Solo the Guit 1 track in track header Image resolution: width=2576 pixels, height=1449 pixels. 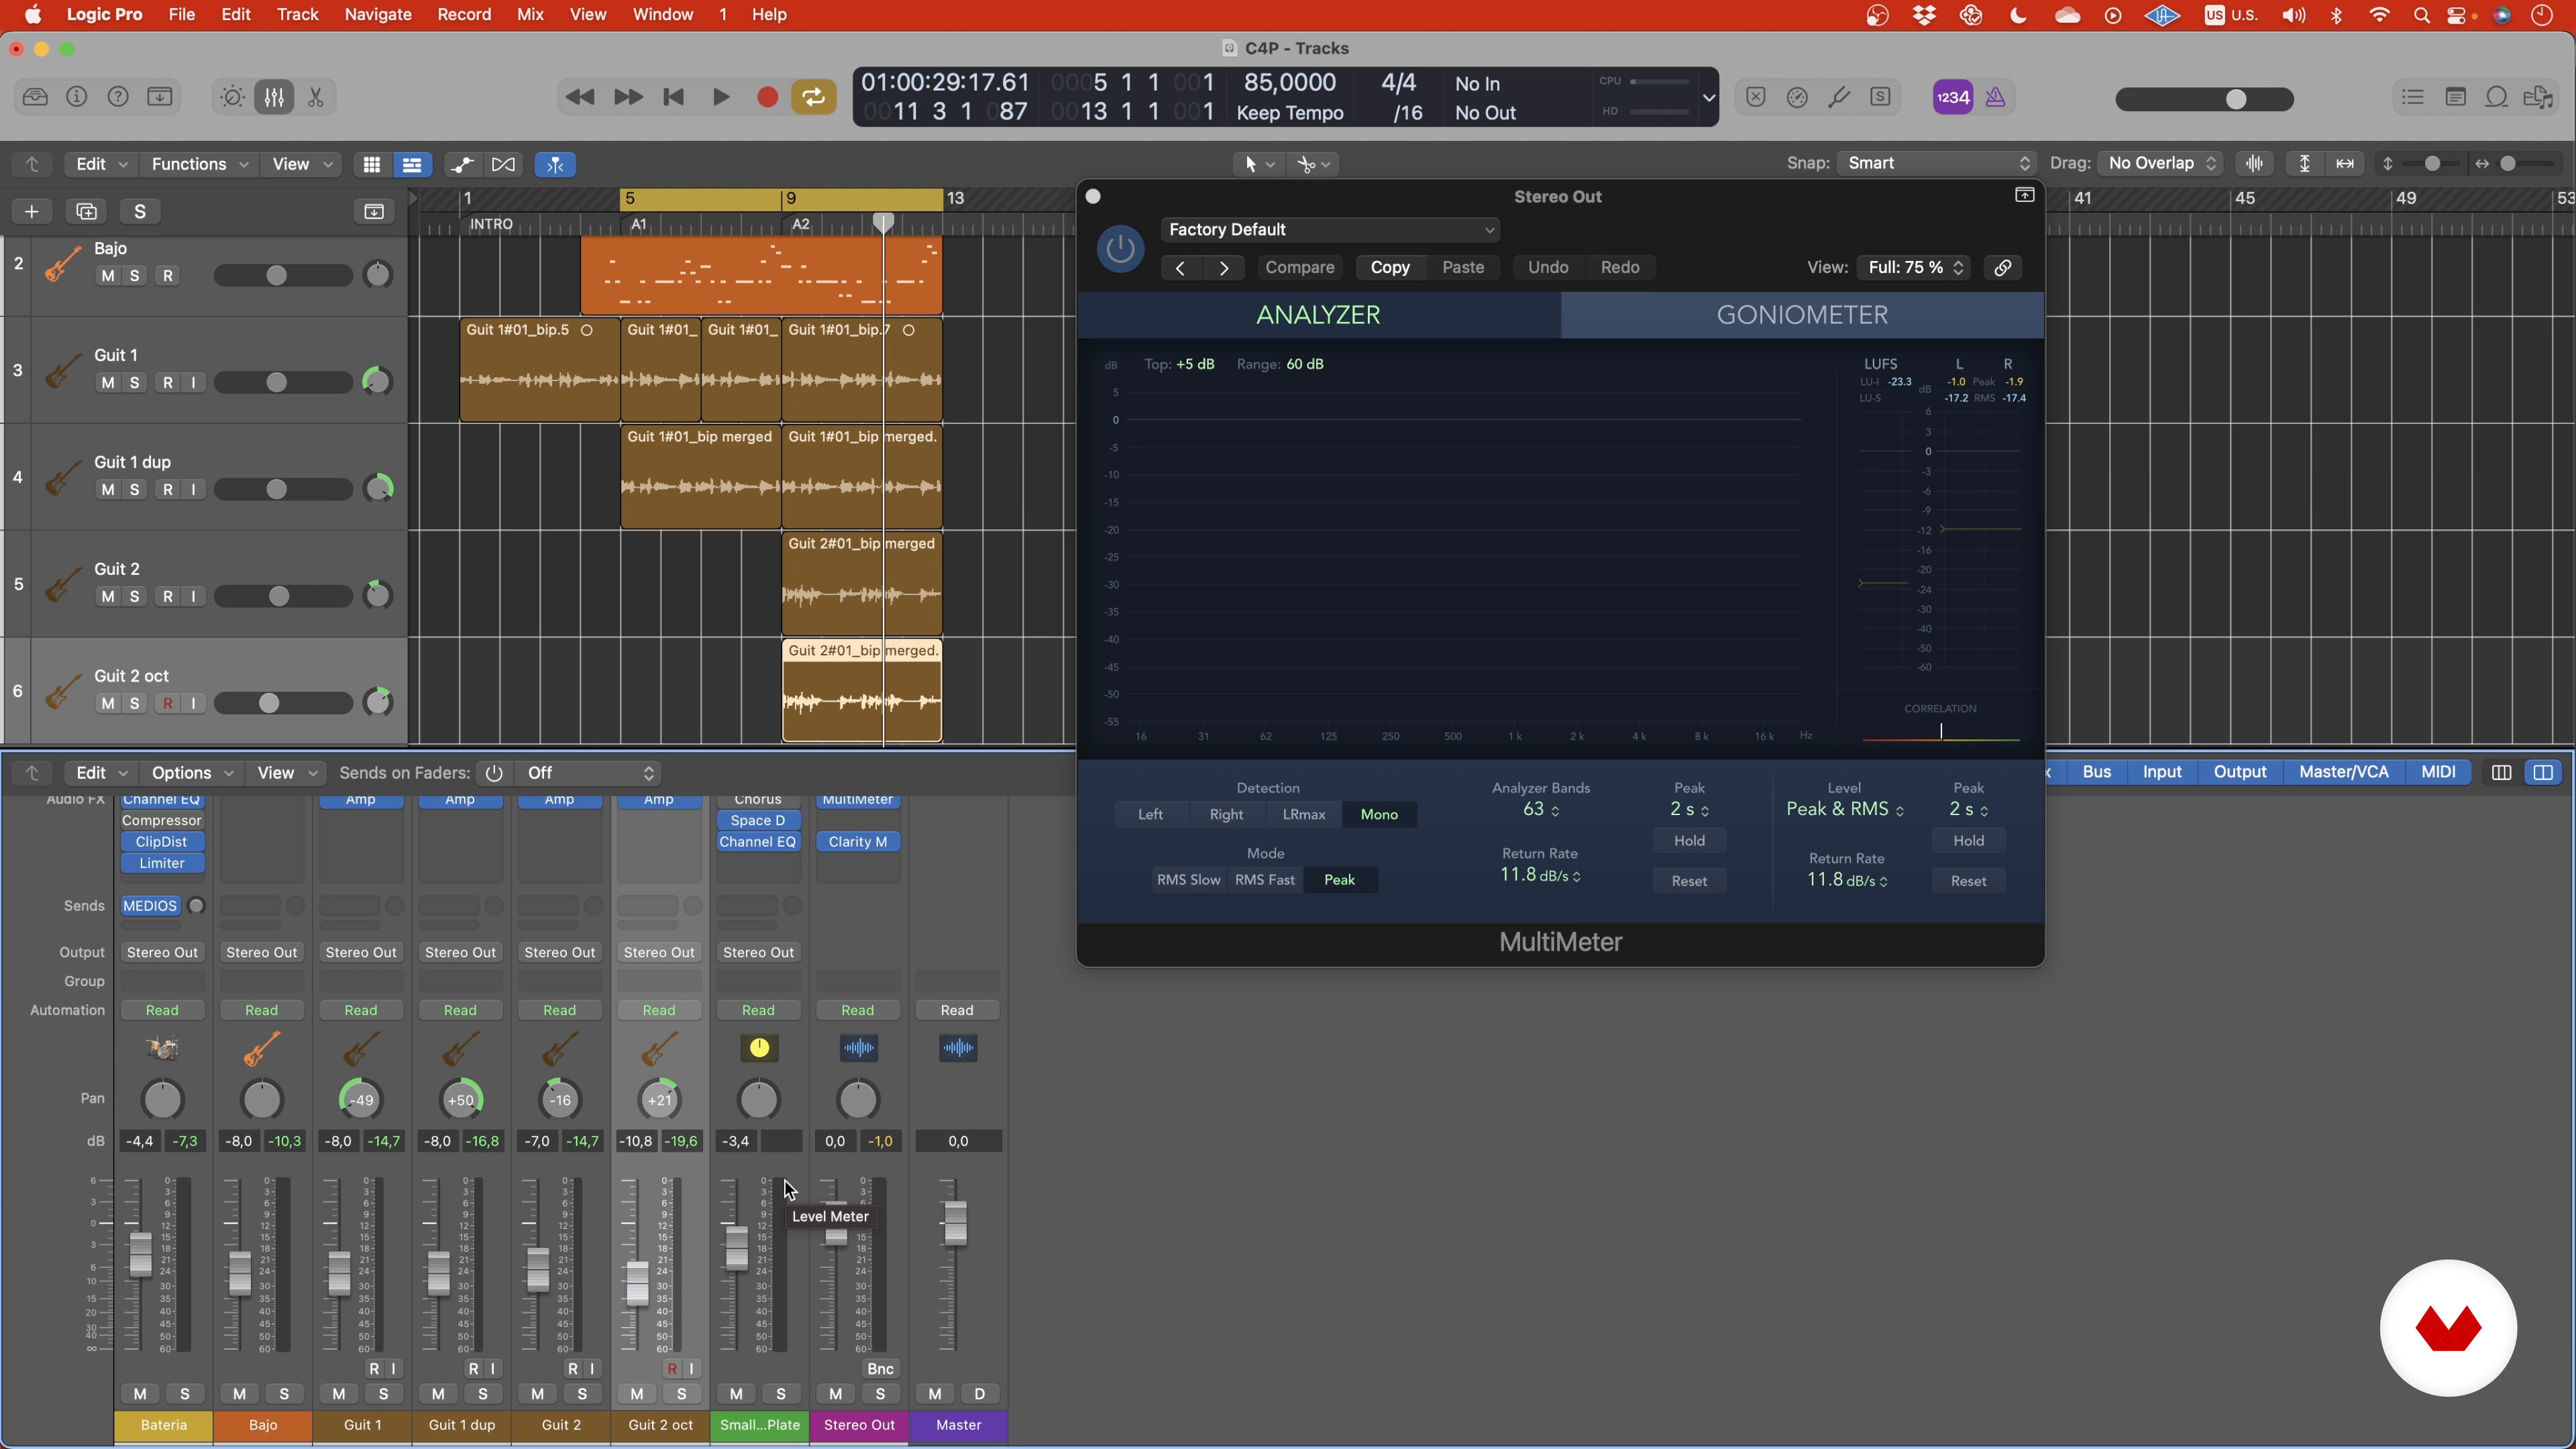pyautogui.click(x=134, y=383)
